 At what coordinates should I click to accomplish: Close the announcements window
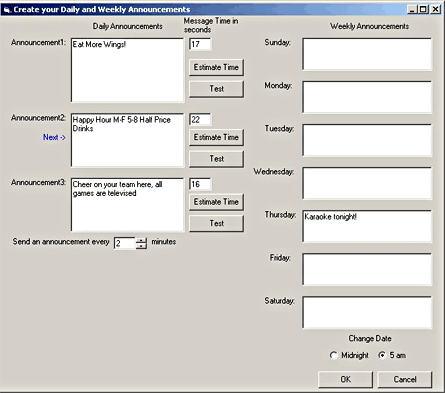tap(435, 9)
